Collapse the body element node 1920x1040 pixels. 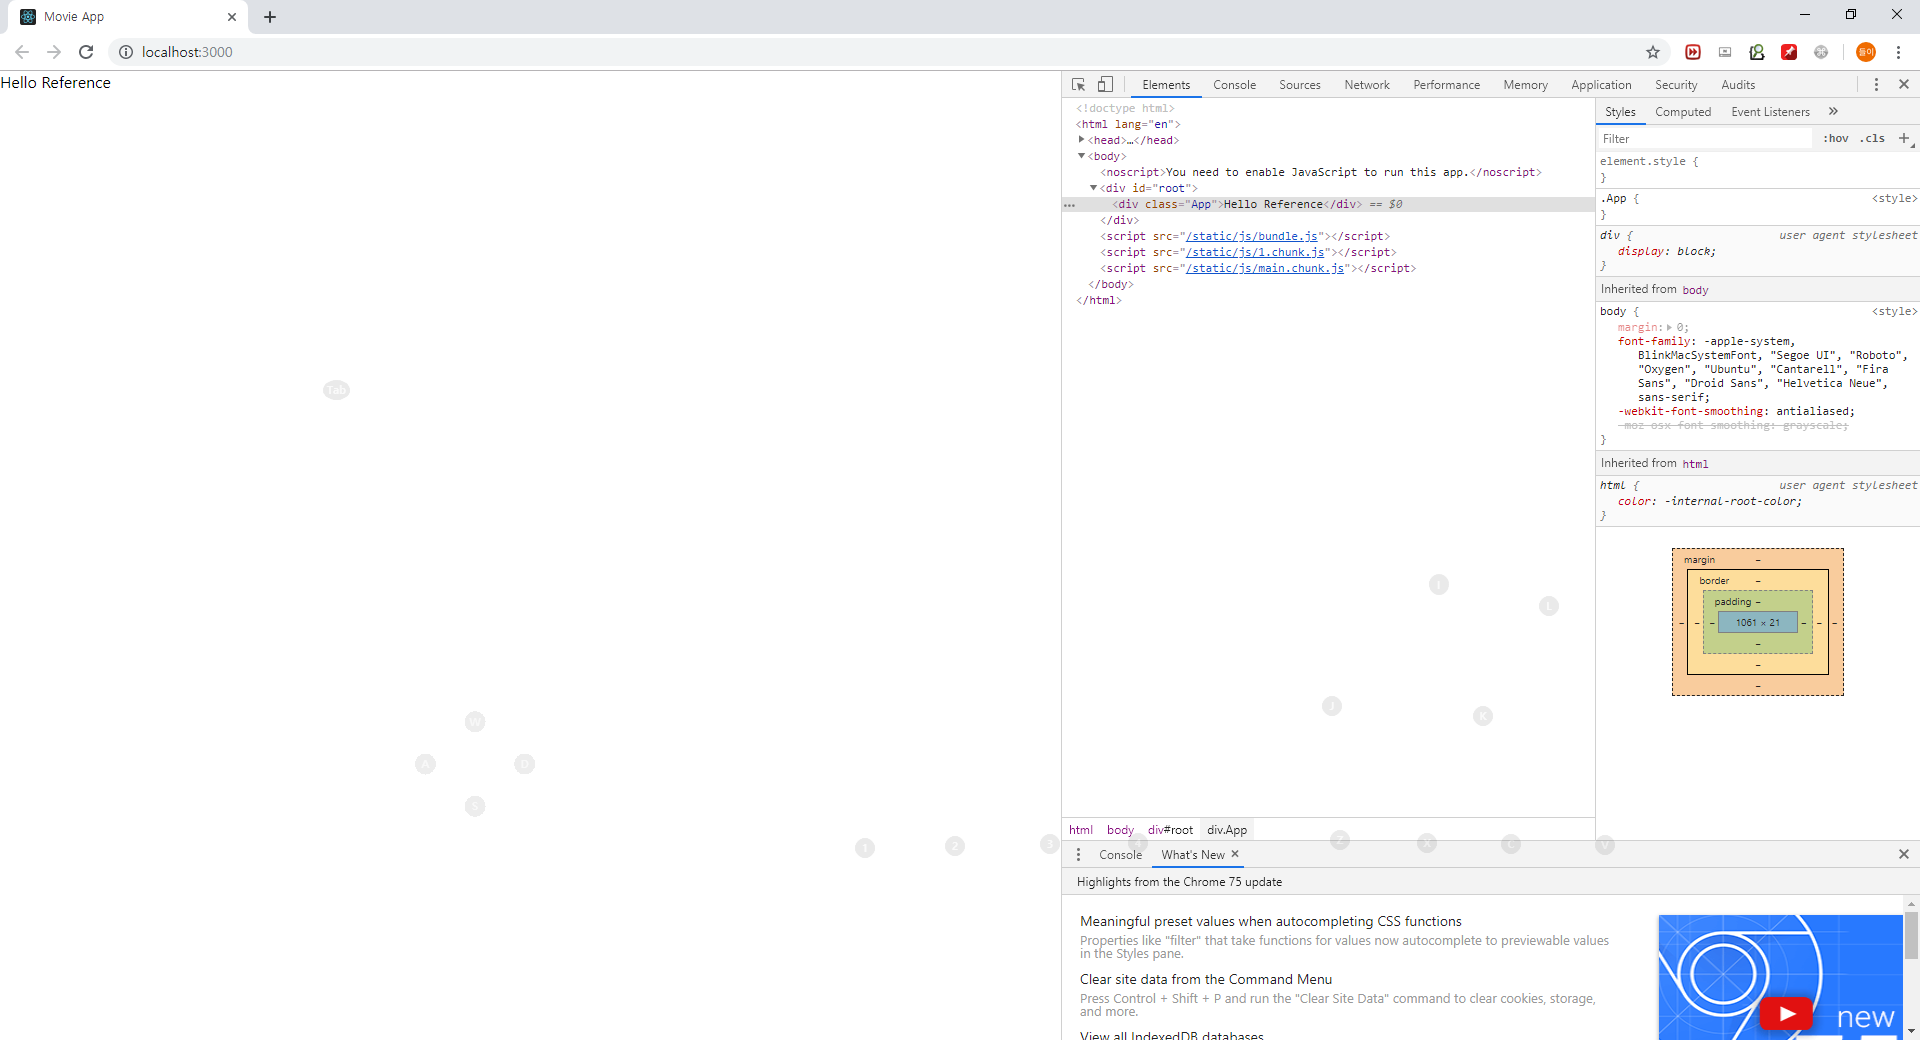[x=1081, y=156]
